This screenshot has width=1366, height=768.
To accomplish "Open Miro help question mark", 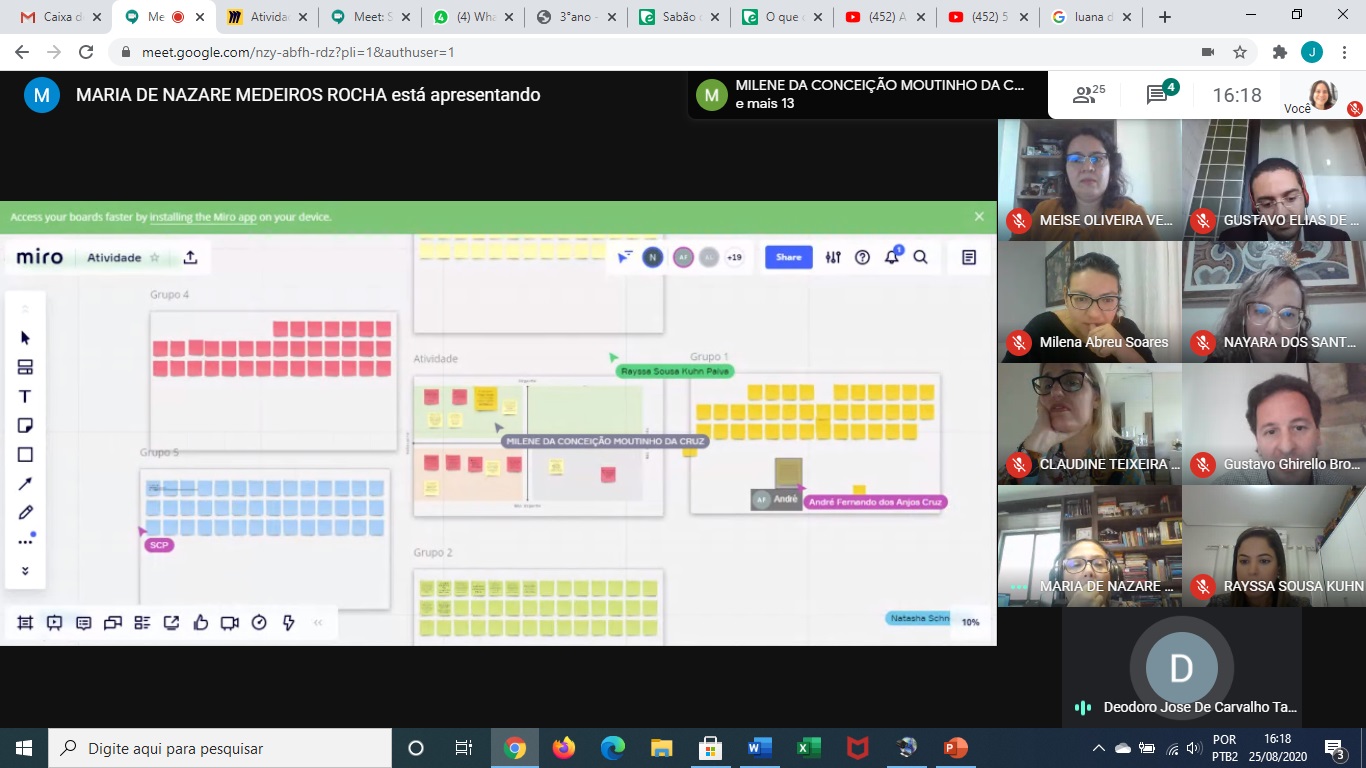I will click(862, 257).
